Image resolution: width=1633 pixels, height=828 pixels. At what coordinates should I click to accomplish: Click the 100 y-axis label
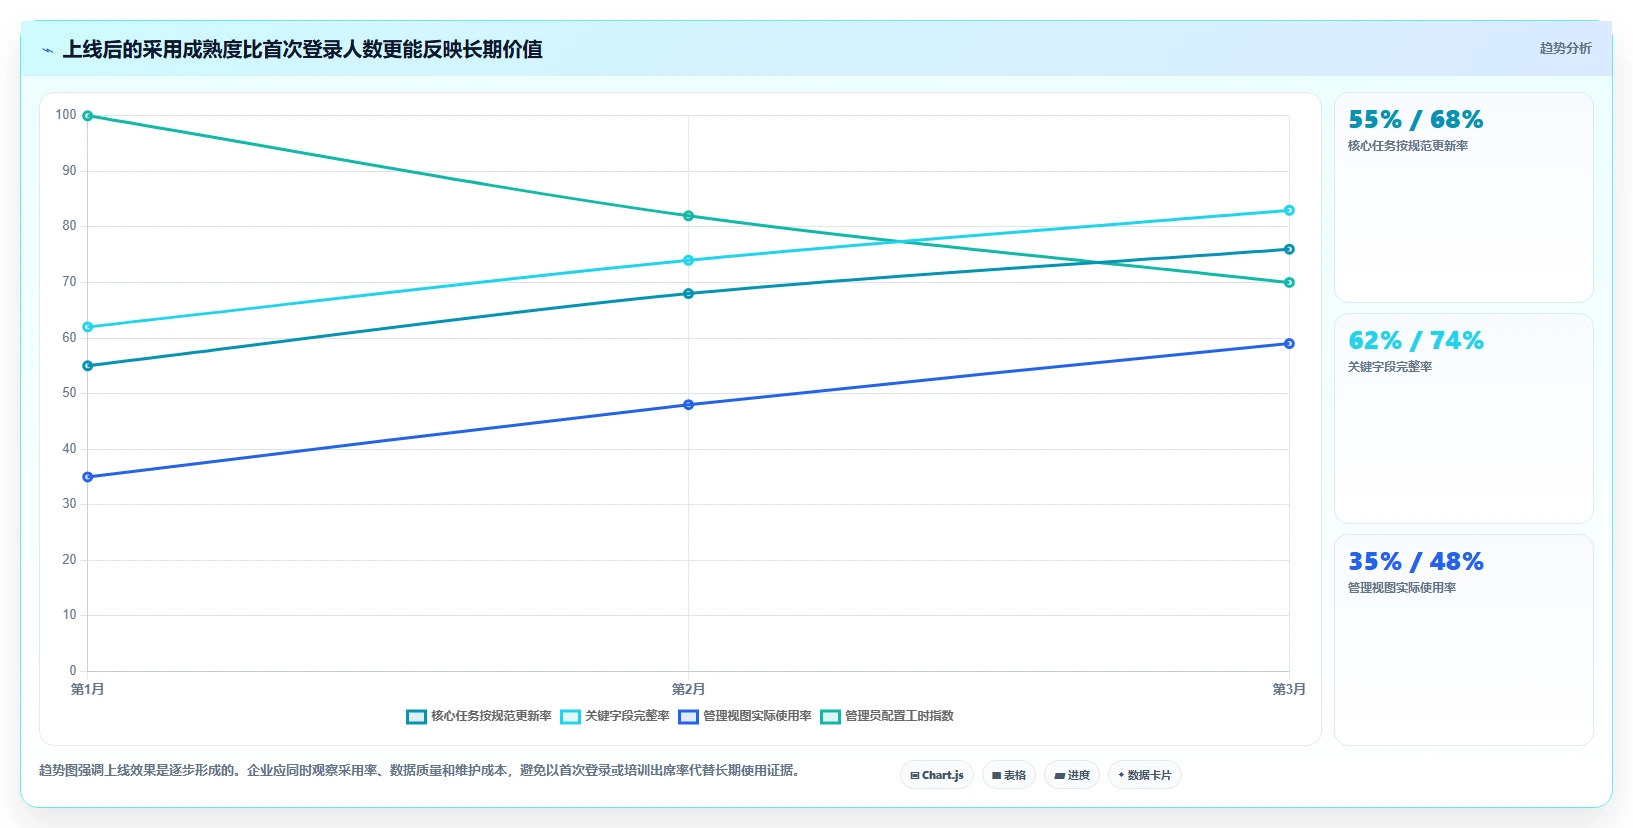click(66, 115)
